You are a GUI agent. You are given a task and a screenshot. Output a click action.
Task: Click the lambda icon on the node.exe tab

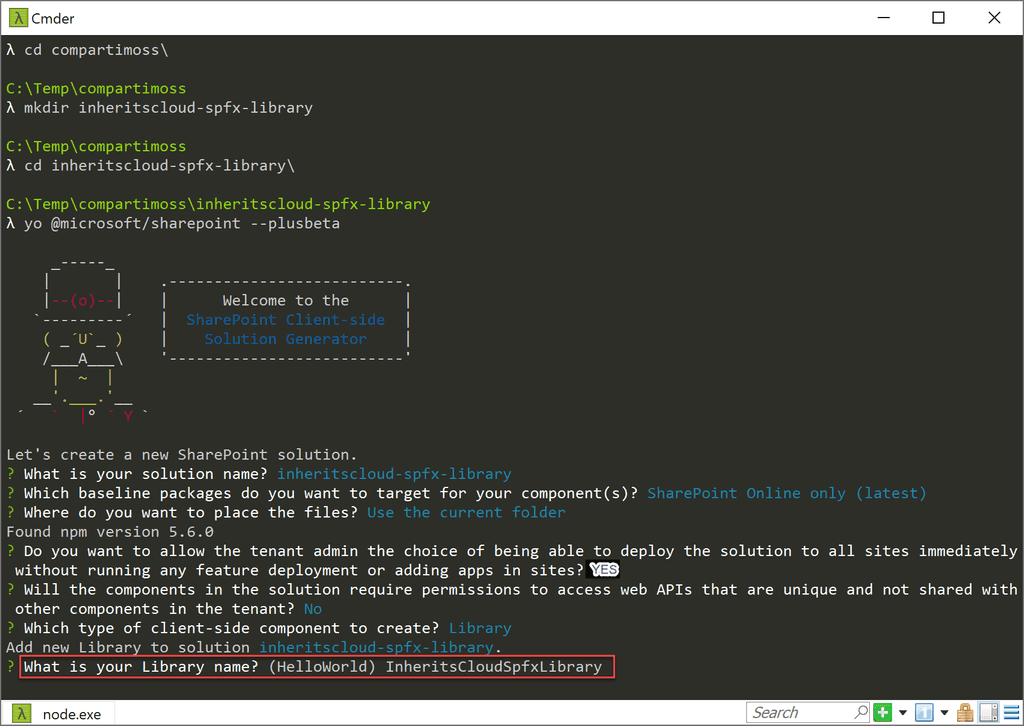pos(22,714)
